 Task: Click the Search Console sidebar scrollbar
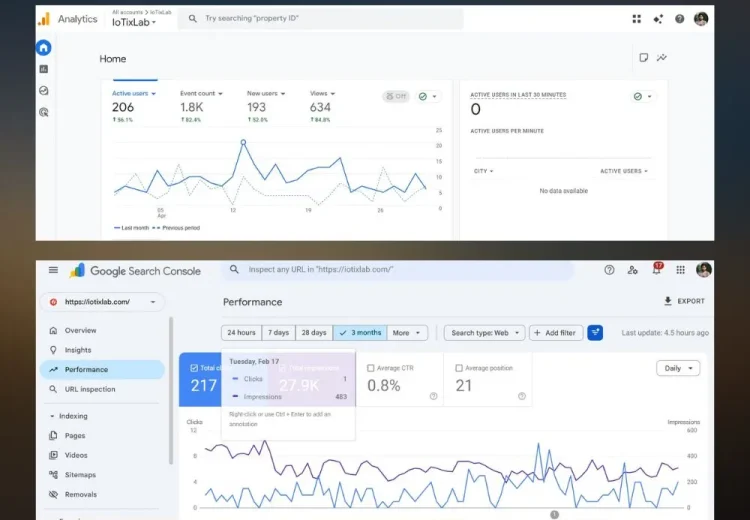click(x=171, y=390)
